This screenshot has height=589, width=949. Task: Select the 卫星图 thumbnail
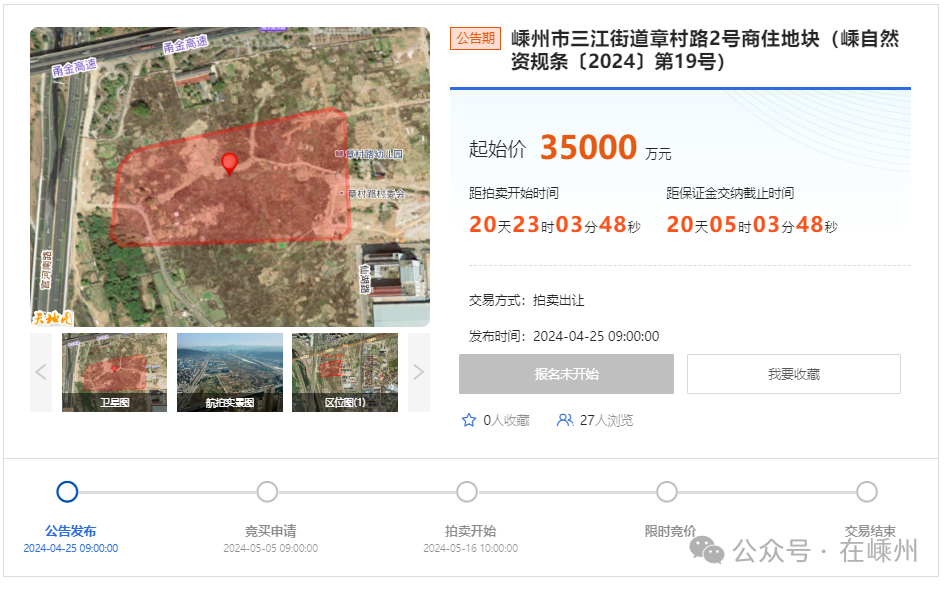pos(114,372)
